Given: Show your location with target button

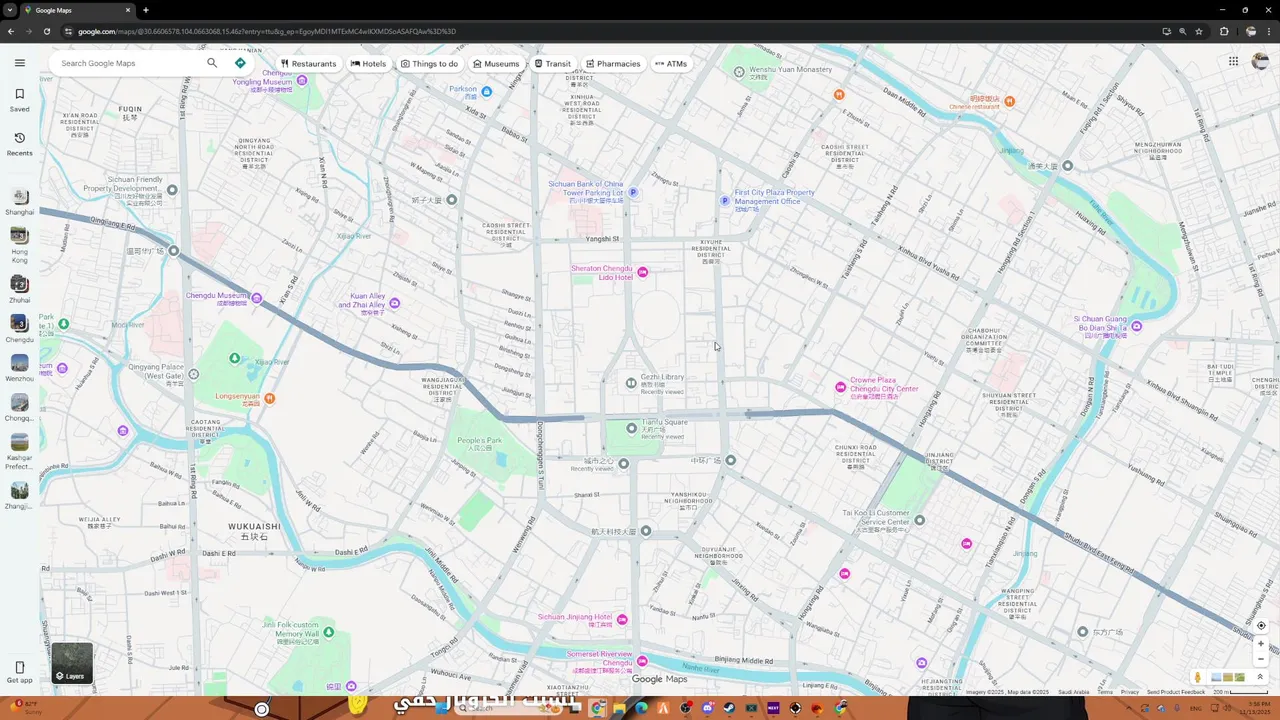Looking at the screenshot, I should [x=1261, y=626].
